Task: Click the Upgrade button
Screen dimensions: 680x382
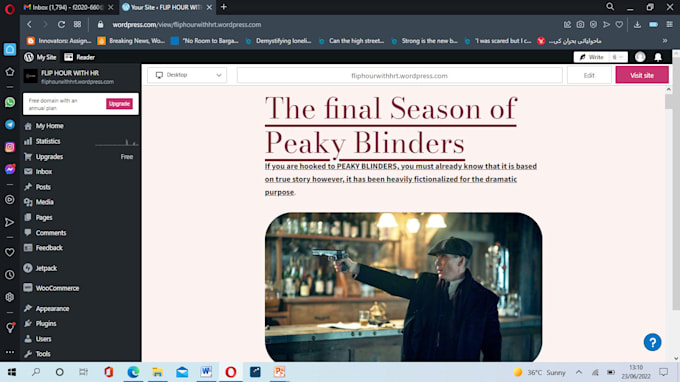Action: tap(119, 104)
